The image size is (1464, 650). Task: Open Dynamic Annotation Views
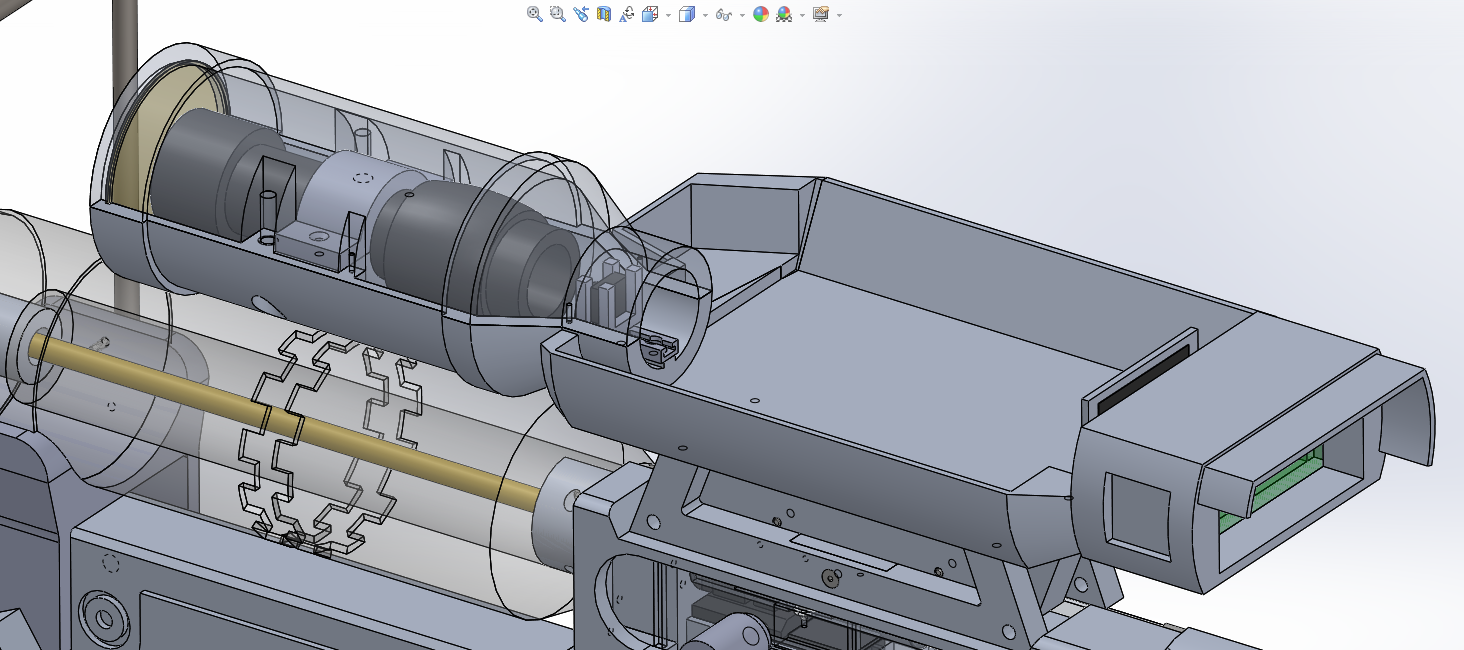pos(627,14)
